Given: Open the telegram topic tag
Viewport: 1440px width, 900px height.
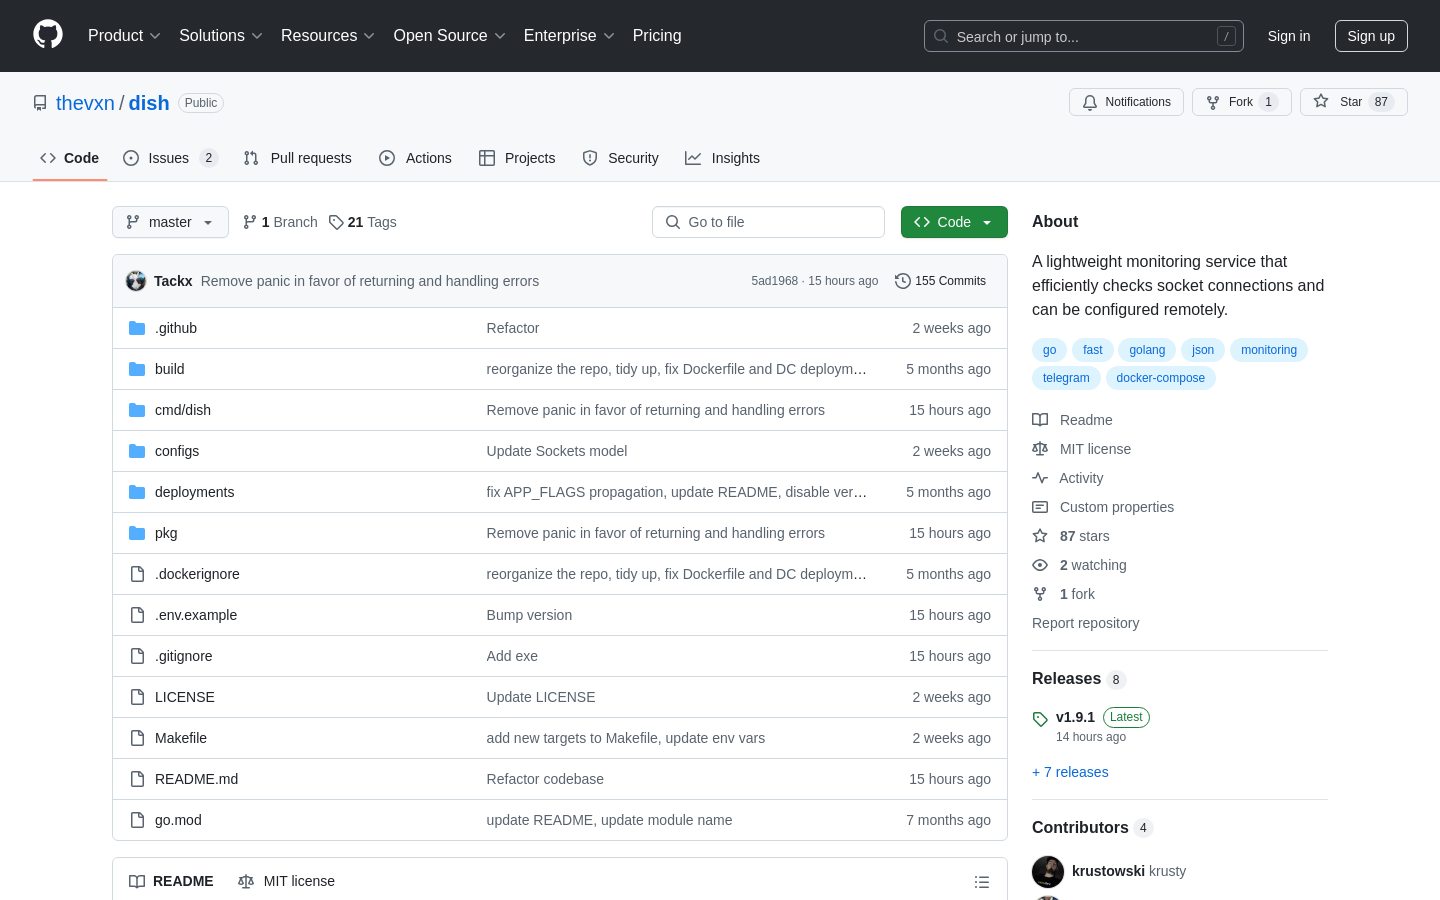Looking at the screenshot, I should coord(1066,378).
